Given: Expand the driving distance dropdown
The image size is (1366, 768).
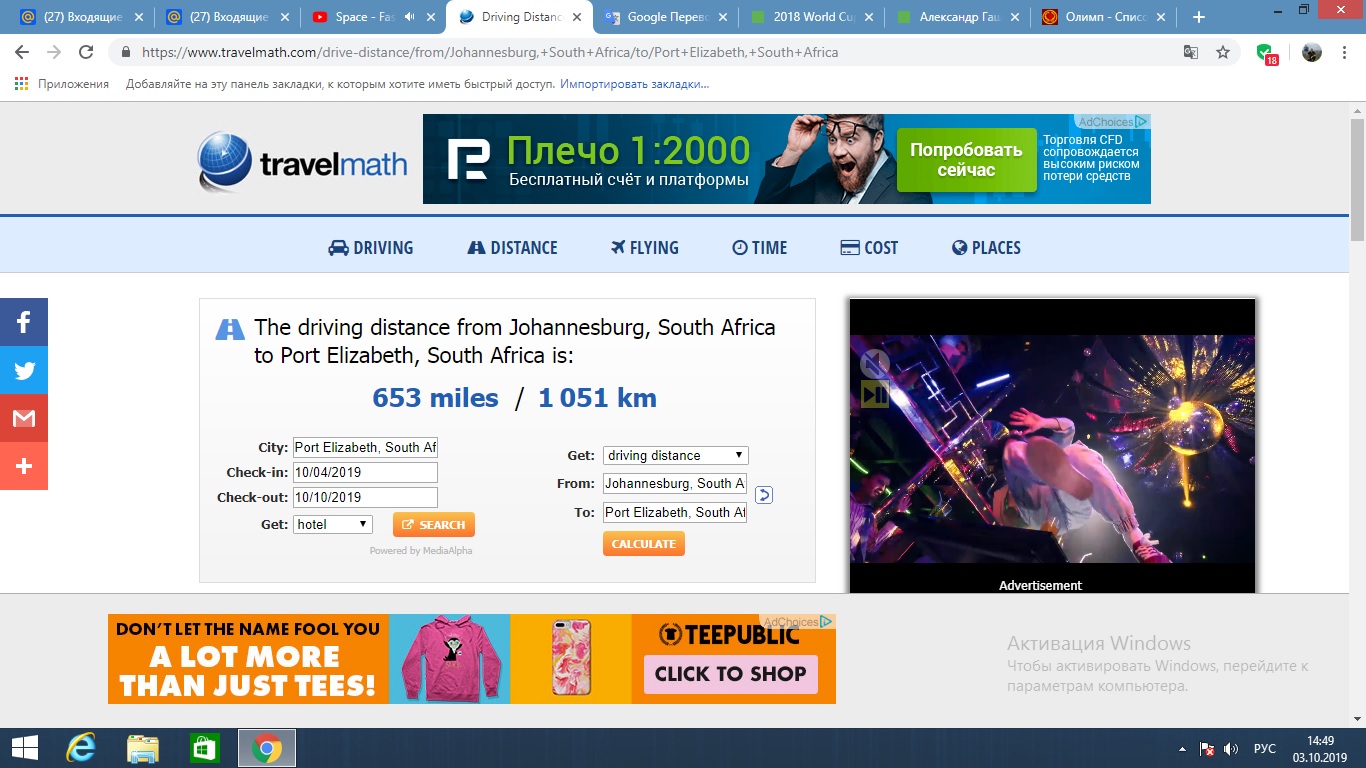Looking at the screenshot, I should pyautogui.click(x=675, y=455).
